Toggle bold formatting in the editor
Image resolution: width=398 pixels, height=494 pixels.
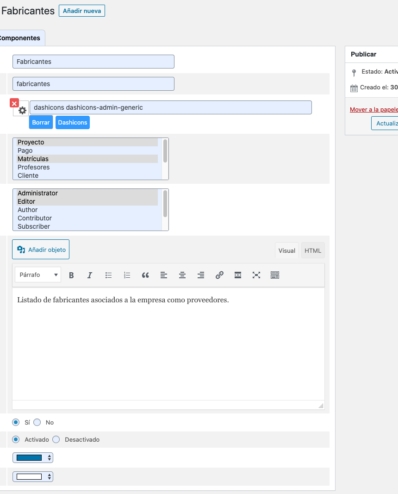coord(71,275)
